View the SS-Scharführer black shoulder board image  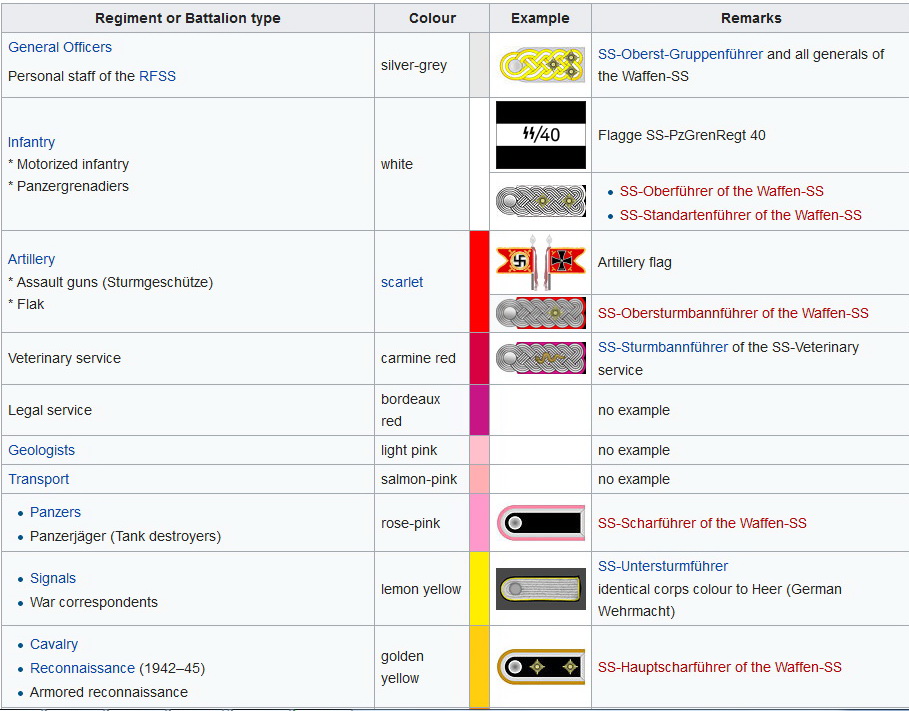(x=540, y=521)
